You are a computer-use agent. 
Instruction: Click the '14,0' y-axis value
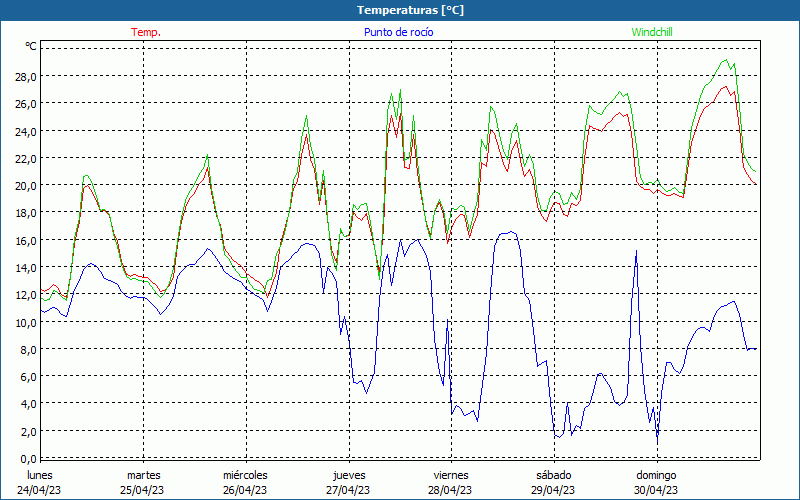[26, 267]
